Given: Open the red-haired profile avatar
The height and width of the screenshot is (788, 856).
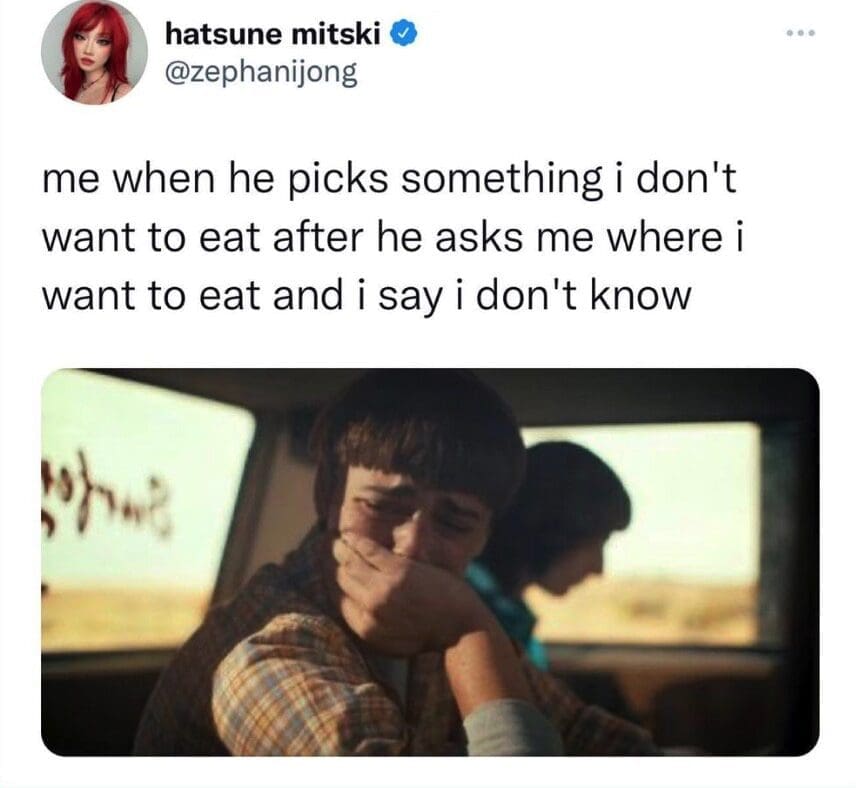Looking at the screenshot, I should tap(94, 51).
